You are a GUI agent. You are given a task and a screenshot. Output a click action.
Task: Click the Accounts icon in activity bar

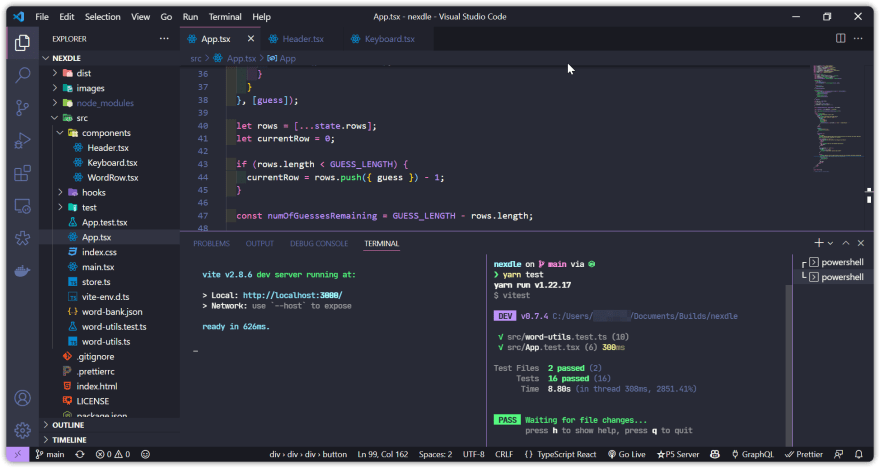22,398
